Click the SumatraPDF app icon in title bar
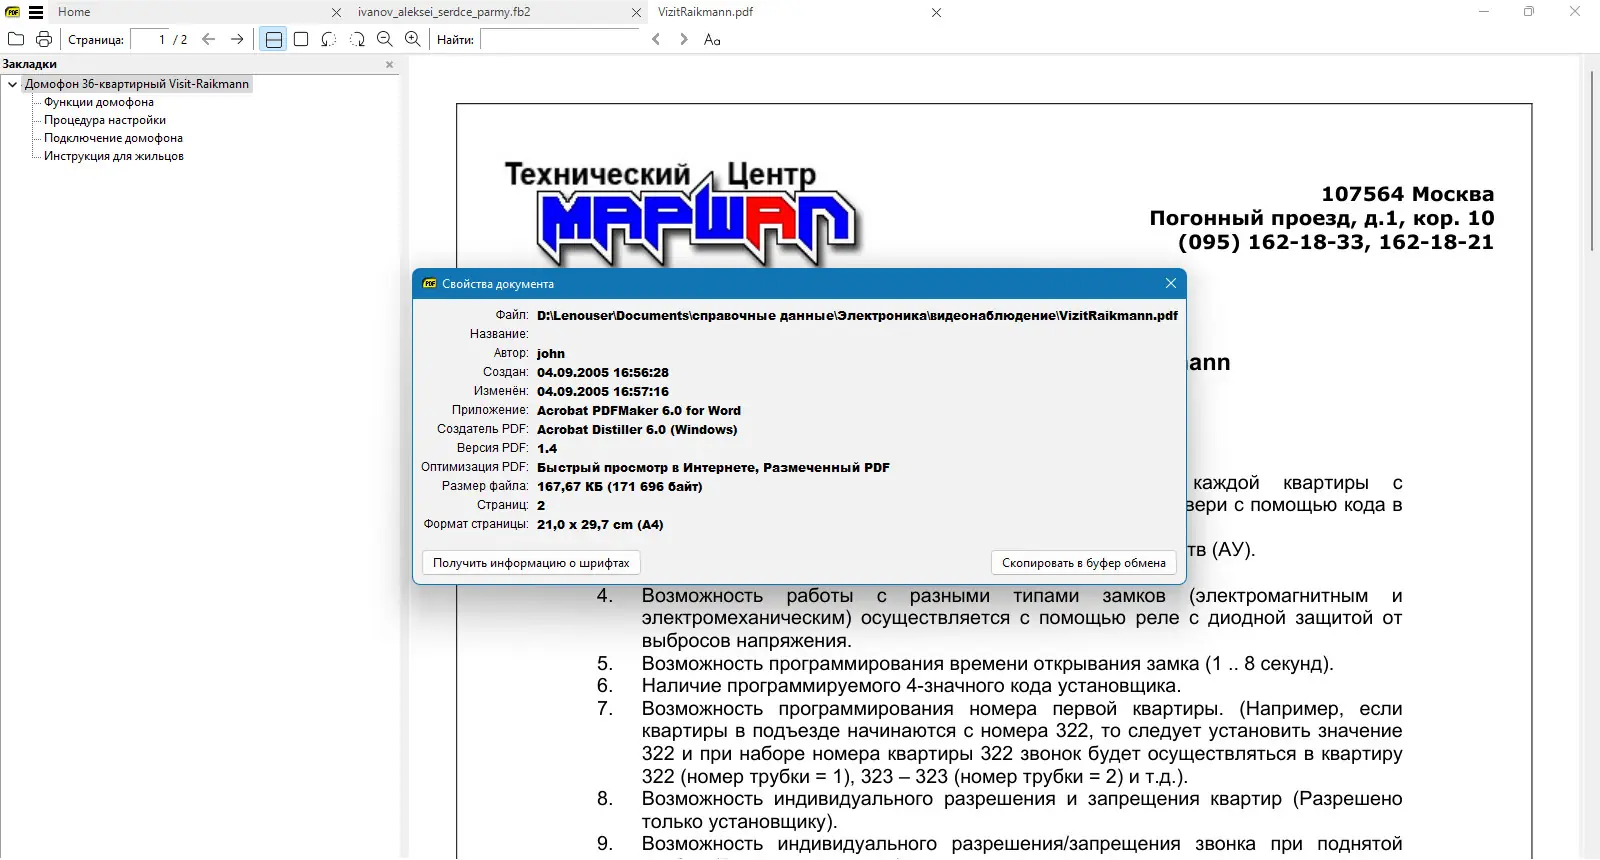This screenshot has width=1600, height=860. (12, 12)
